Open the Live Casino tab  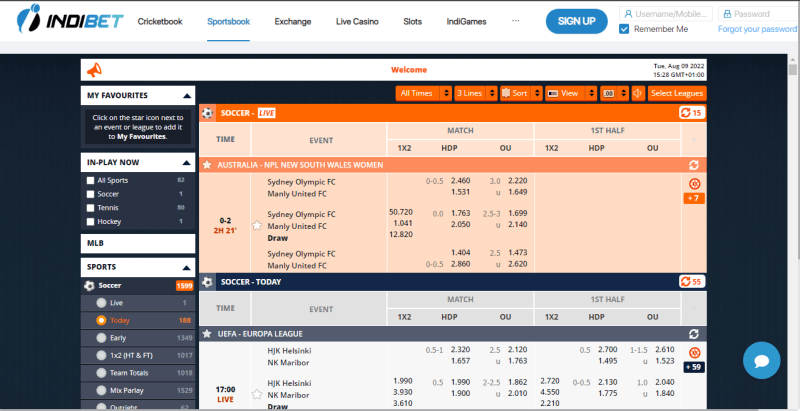coord(357,21)
